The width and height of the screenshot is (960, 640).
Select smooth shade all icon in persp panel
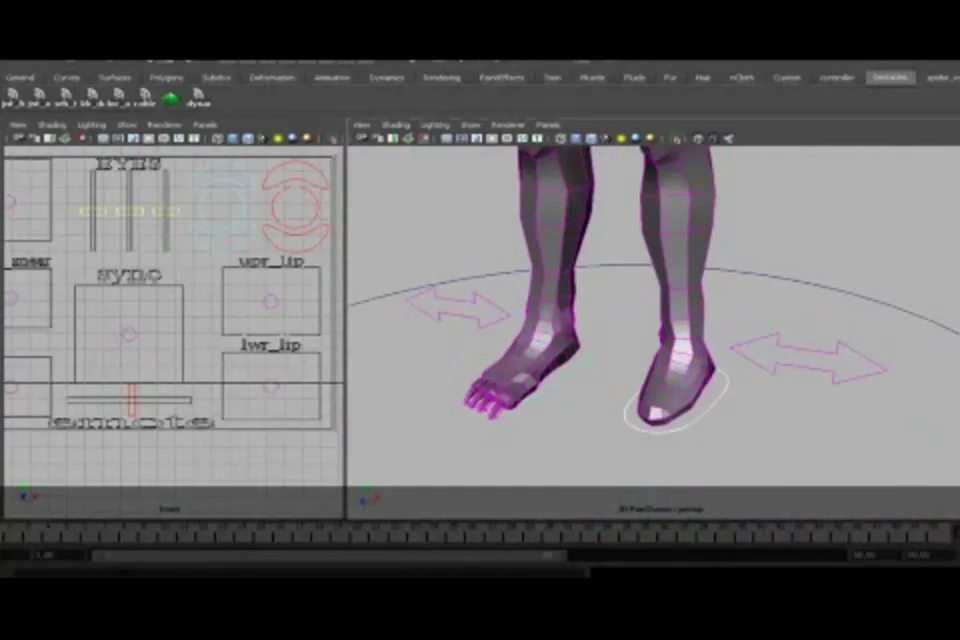576,139
